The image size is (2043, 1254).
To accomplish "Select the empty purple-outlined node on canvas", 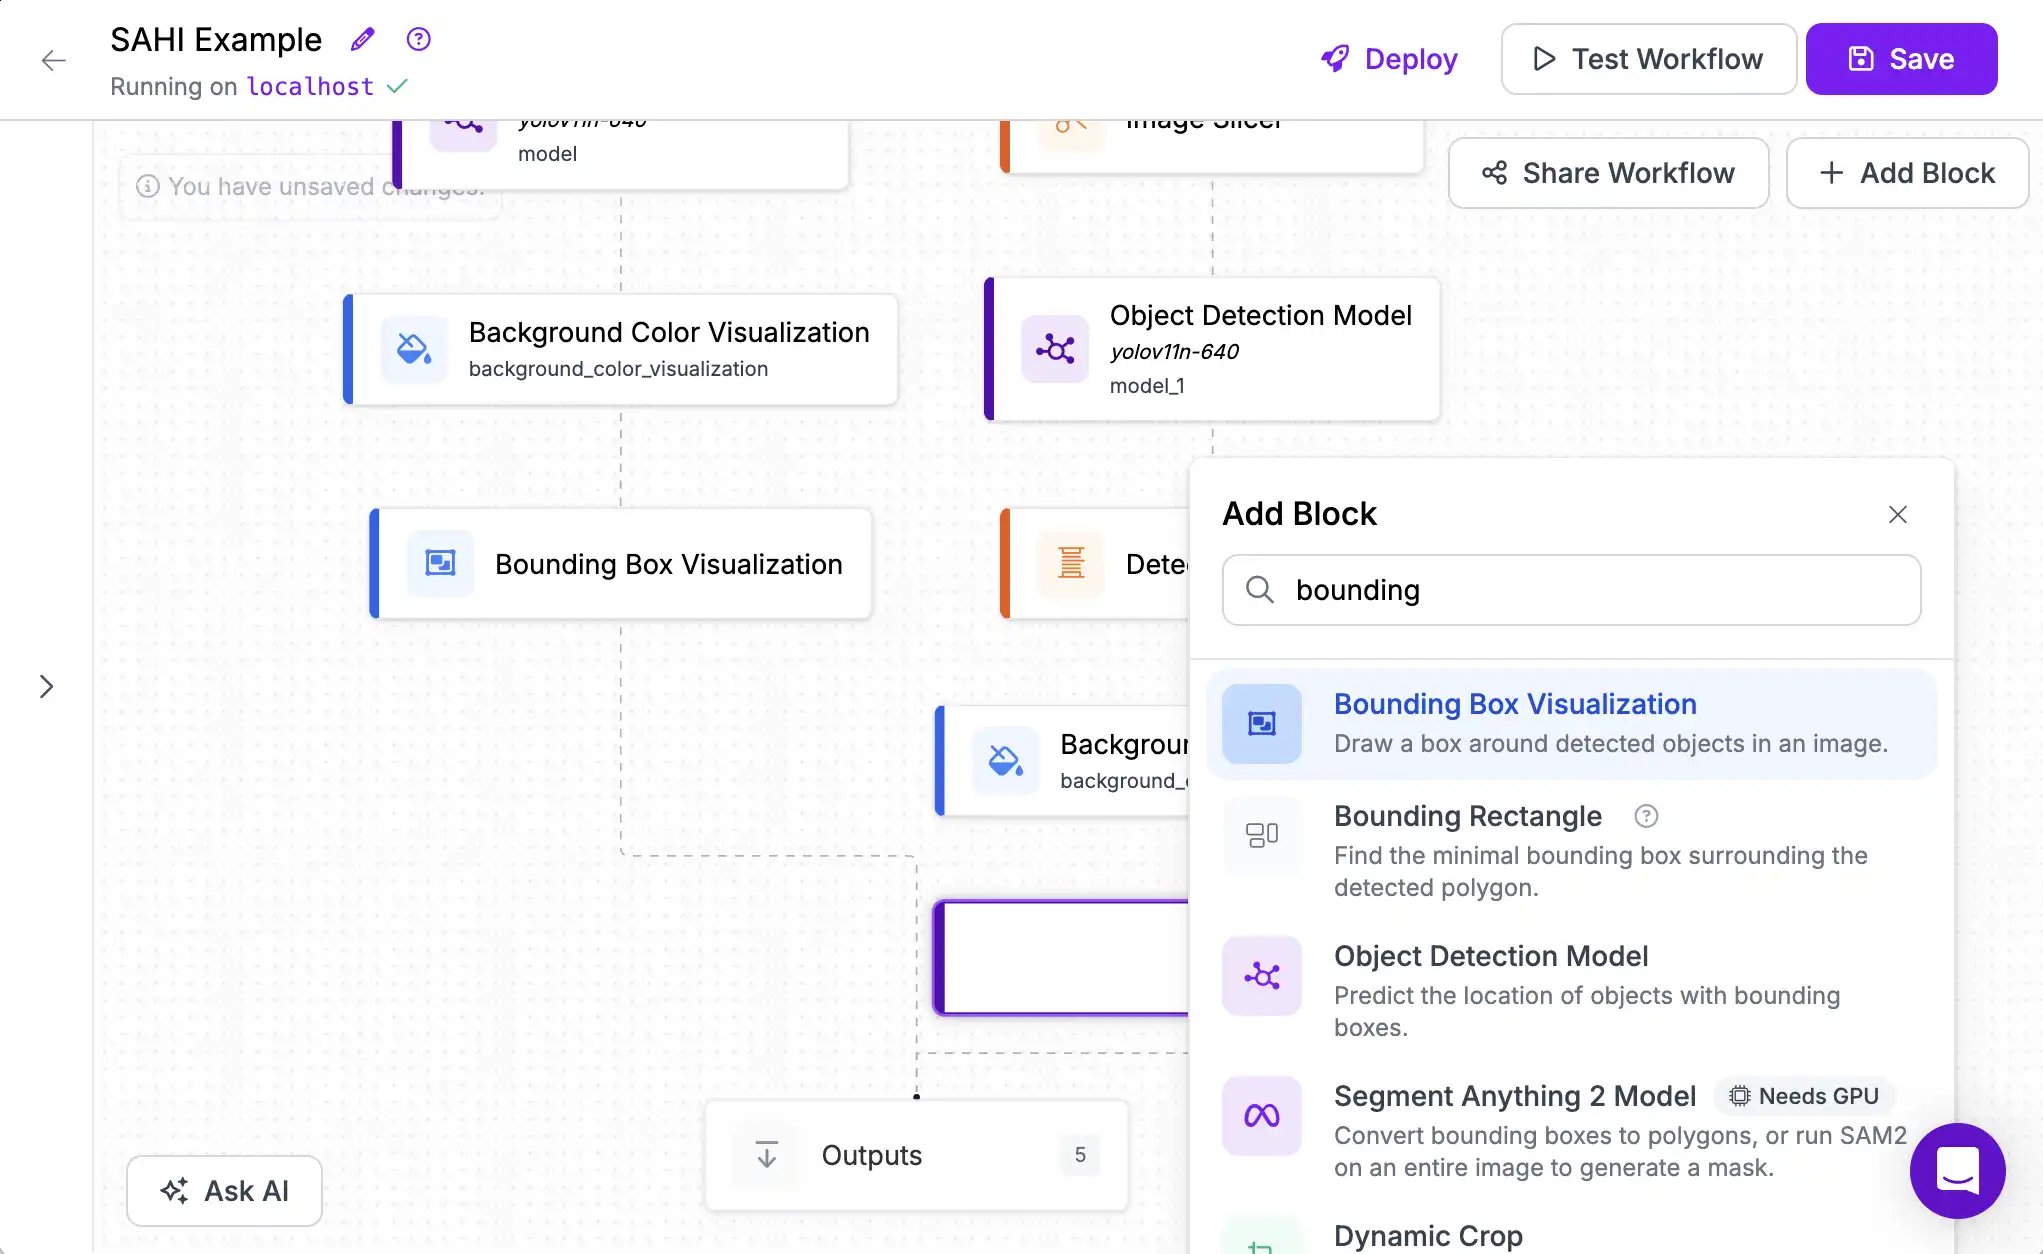I will (x=1062, y=958).
